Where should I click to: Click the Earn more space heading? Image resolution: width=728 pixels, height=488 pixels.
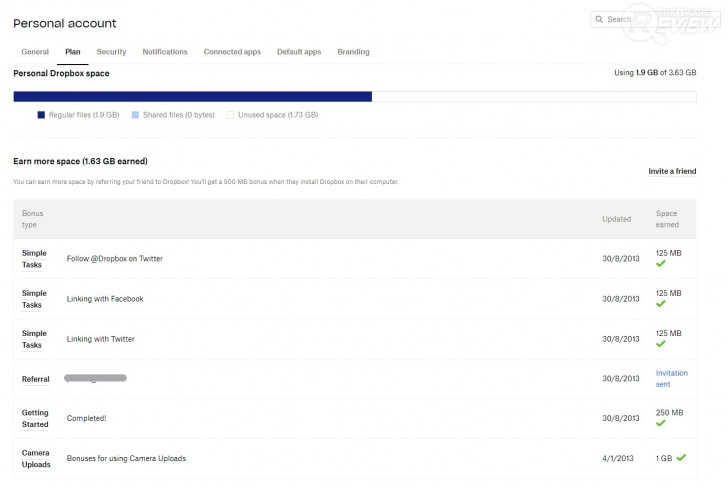pos(80,162)
